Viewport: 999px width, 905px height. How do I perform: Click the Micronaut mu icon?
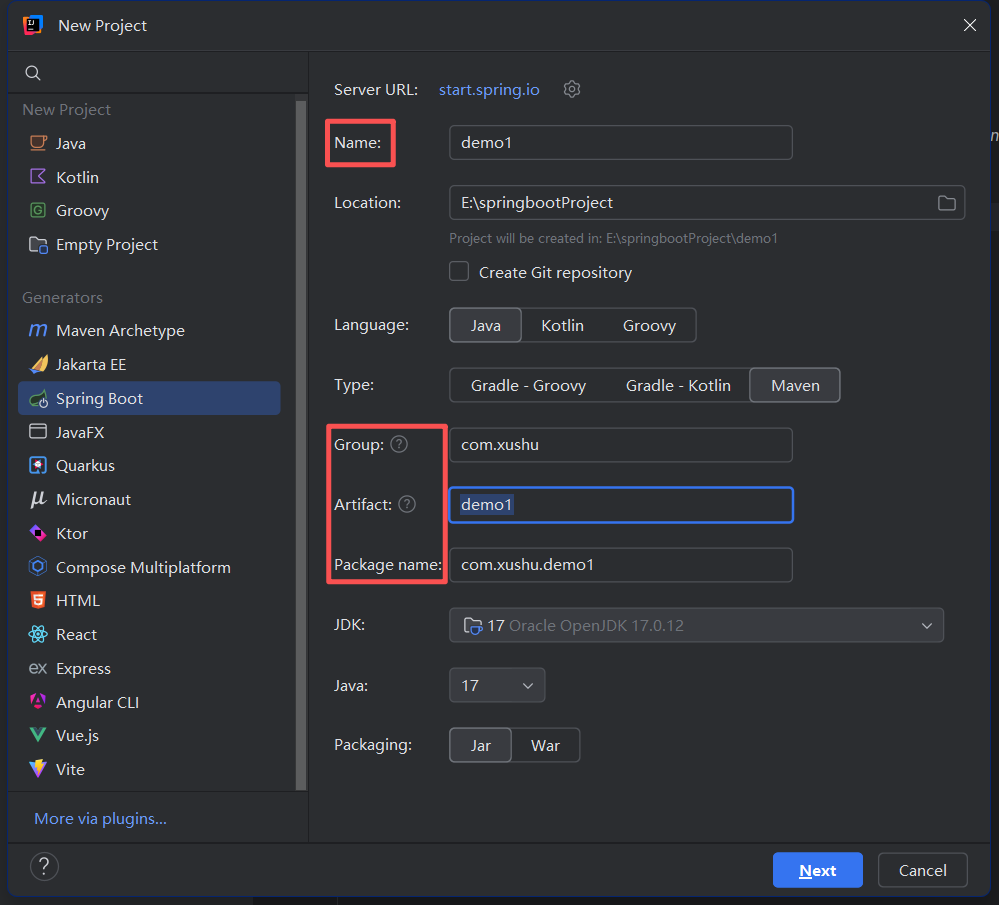click(x=38, y=499)
